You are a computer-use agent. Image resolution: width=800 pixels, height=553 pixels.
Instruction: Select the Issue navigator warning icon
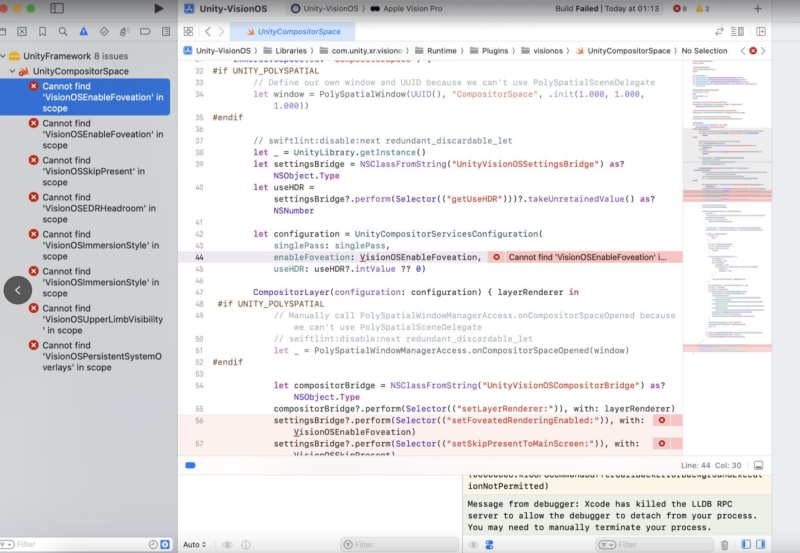point(82,32)
